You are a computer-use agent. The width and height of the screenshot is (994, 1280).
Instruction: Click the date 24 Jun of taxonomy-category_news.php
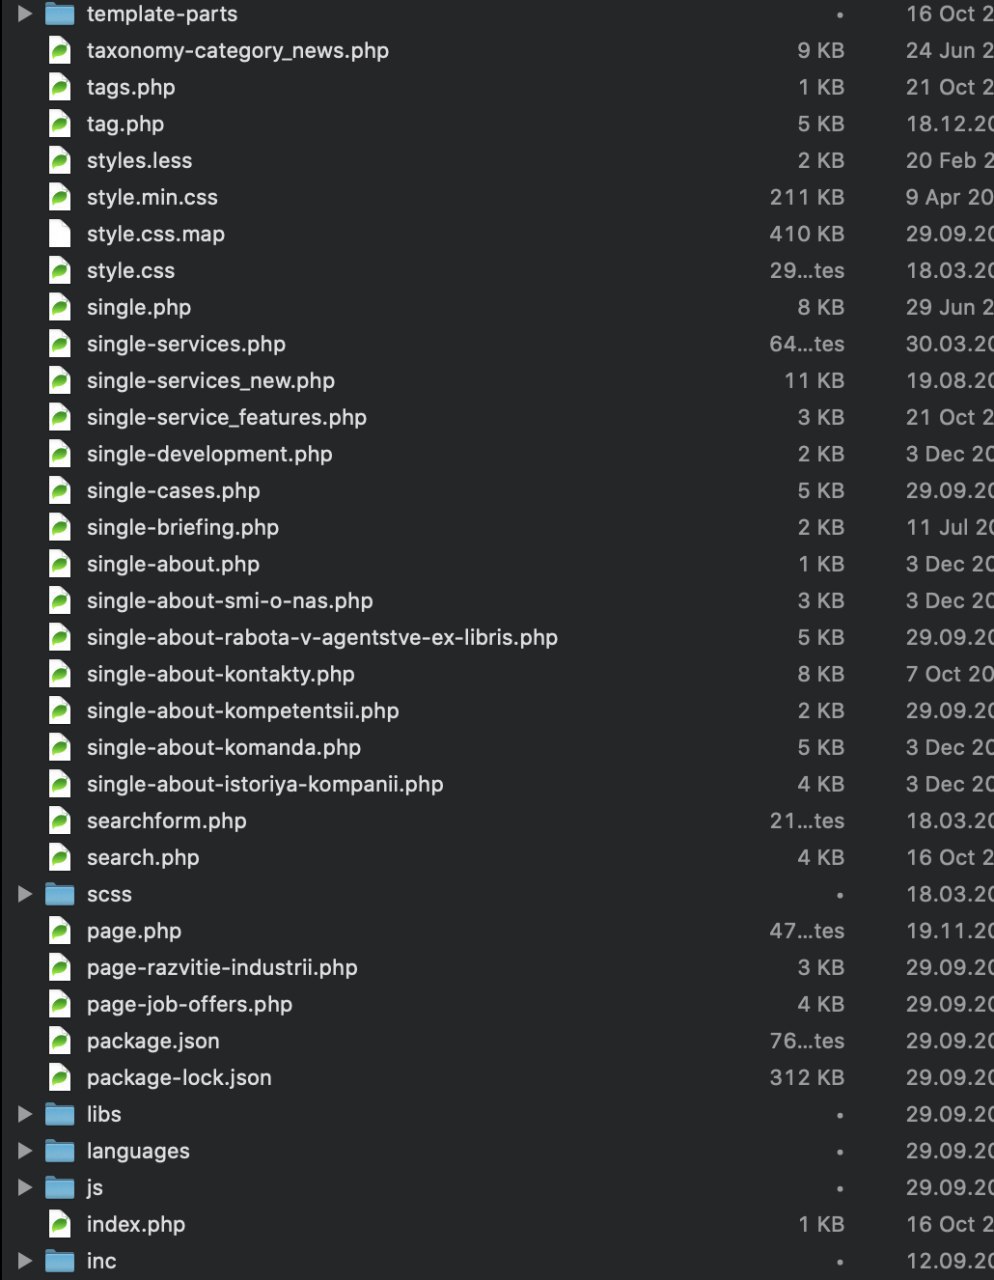click(x=949, y=51)
